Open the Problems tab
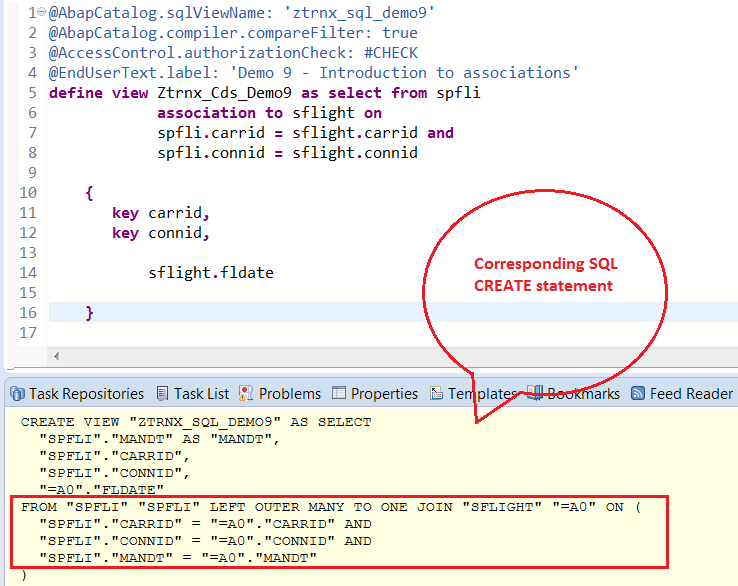The image size is (738, 586). point(280,393)
